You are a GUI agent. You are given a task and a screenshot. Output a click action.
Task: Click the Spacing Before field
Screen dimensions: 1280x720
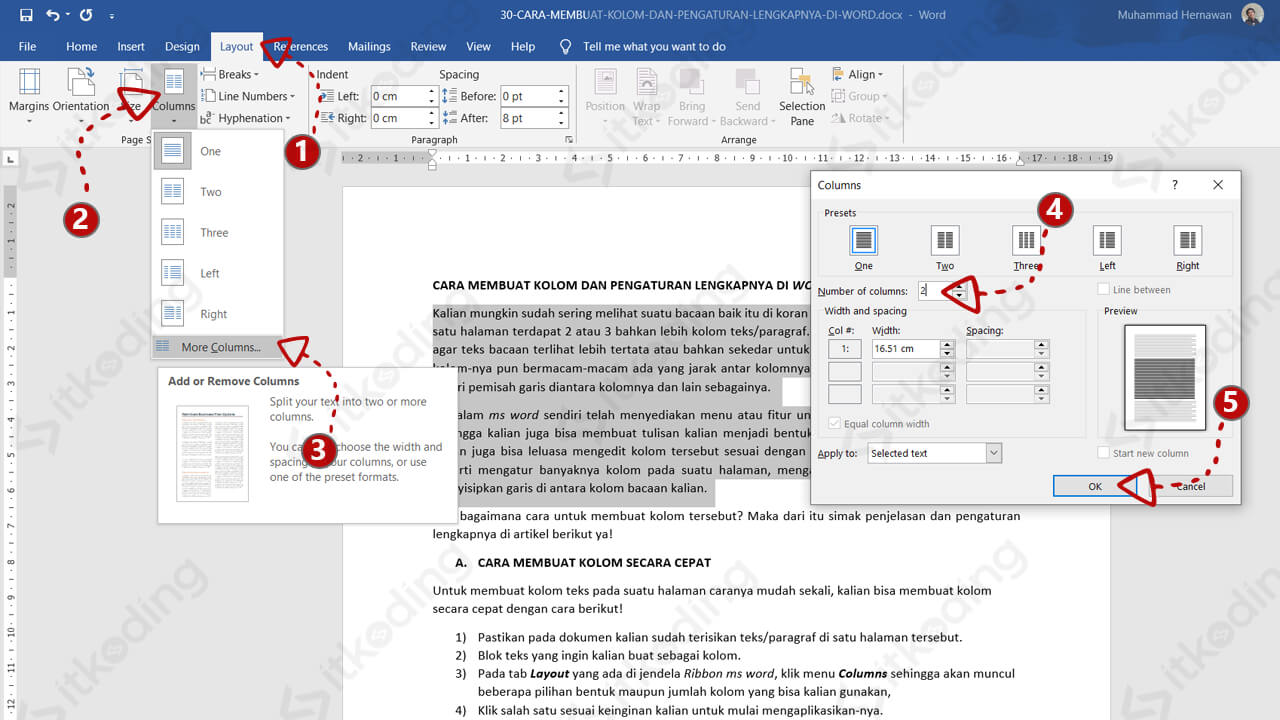[528, 96]
